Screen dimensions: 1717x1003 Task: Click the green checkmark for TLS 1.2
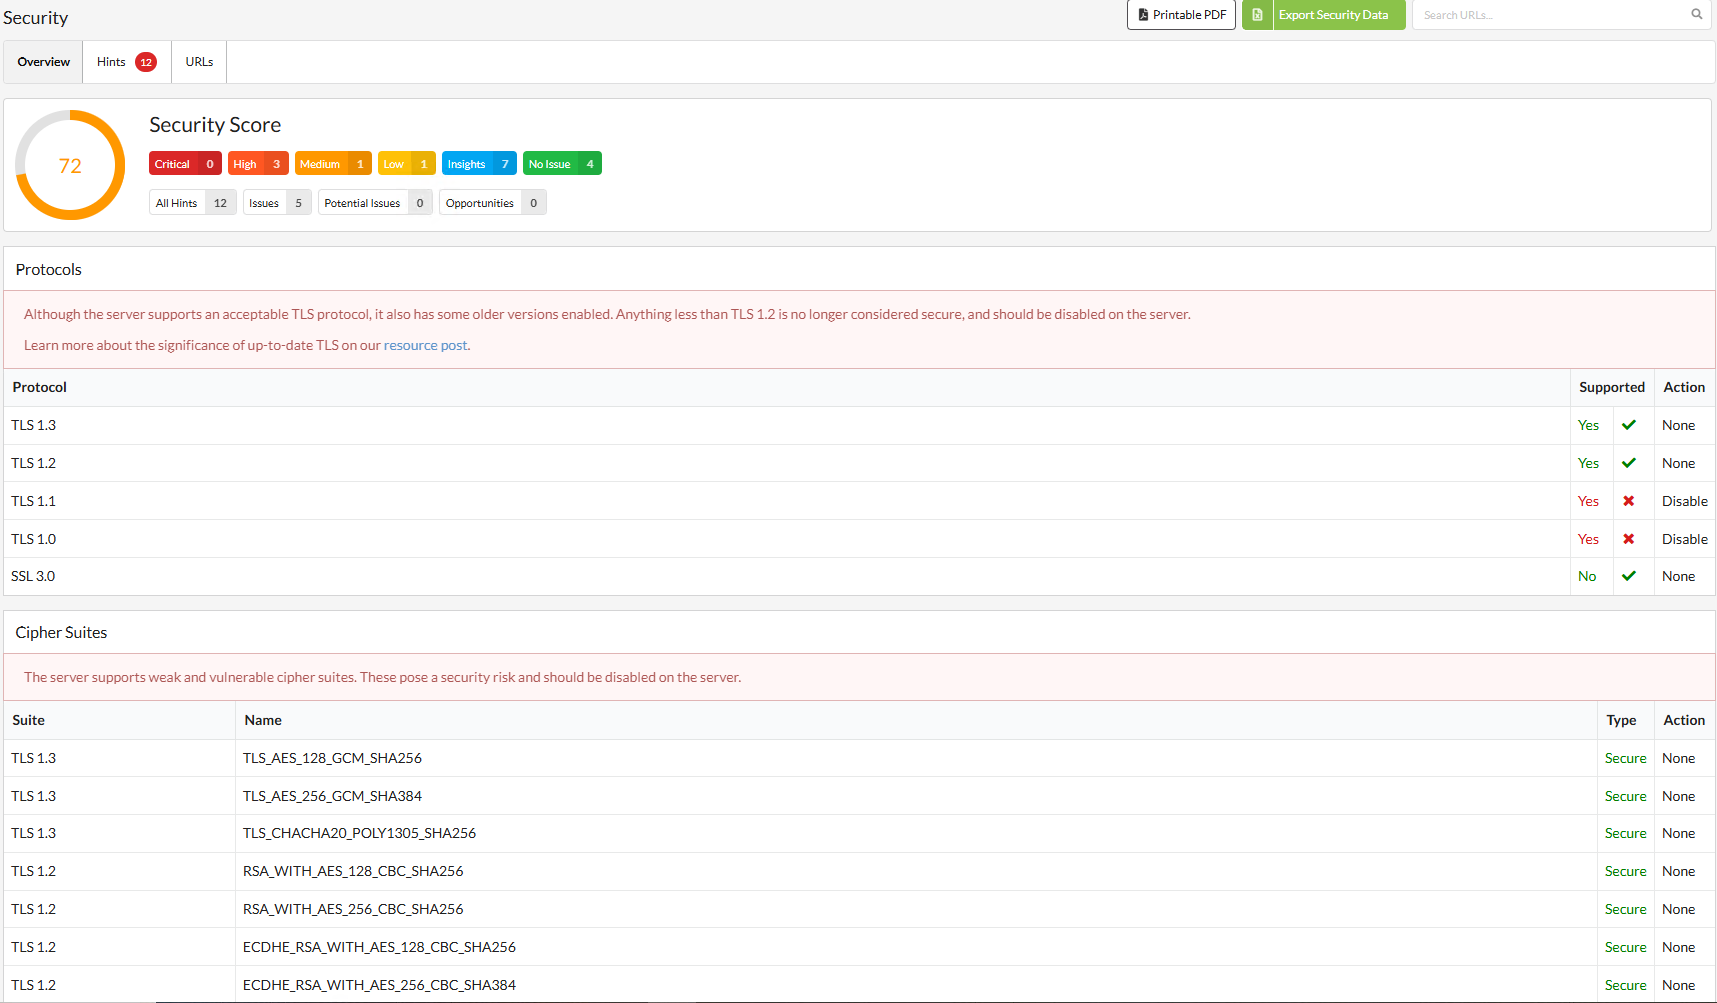[1629, 463]
